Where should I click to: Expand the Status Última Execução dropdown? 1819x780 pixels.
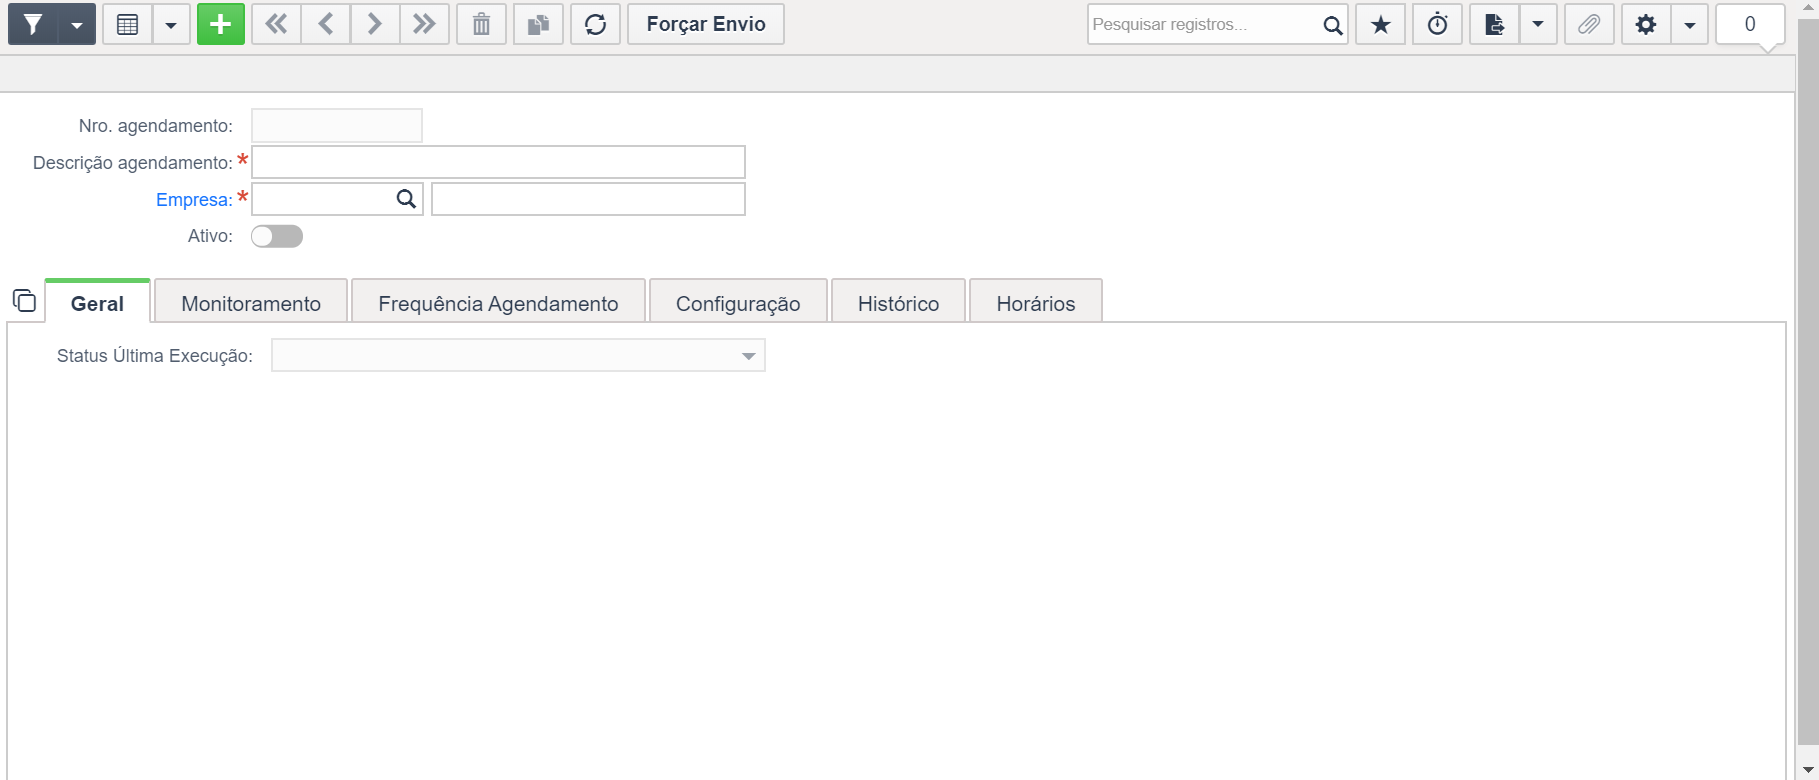pyautogui.click(x=748, y=356)
